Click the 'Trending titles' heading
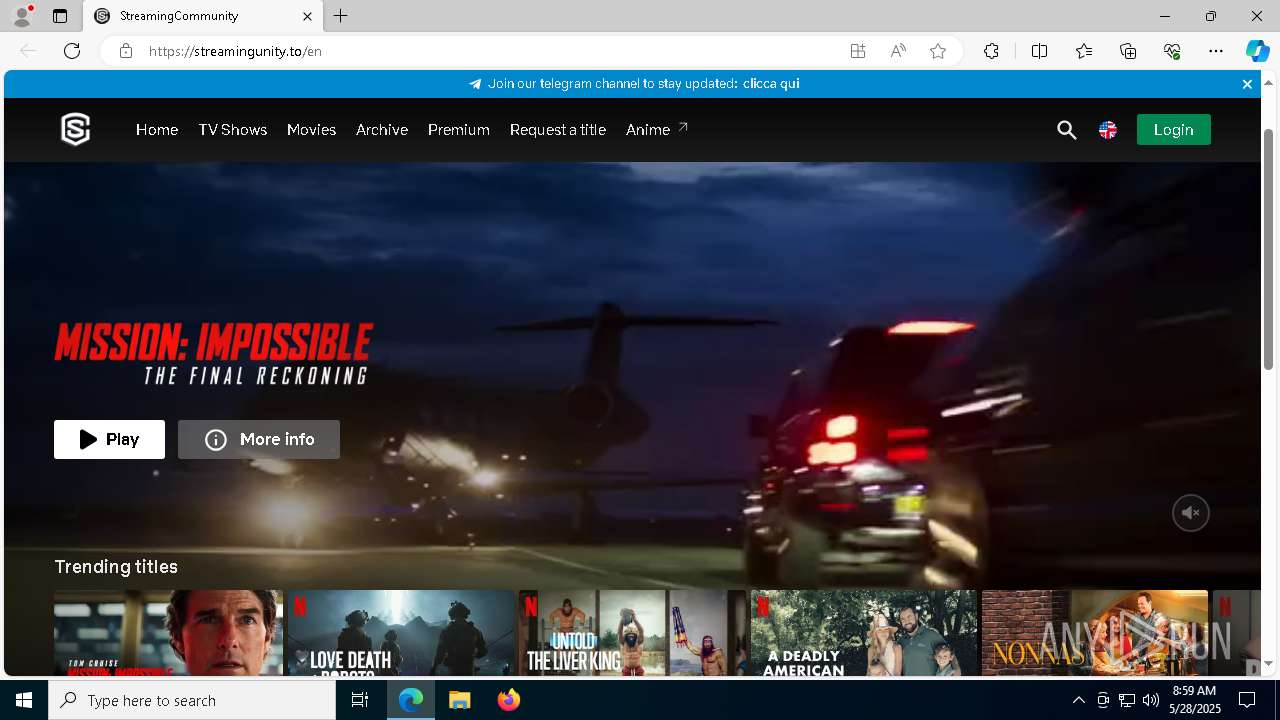 [x=116, y=567]
